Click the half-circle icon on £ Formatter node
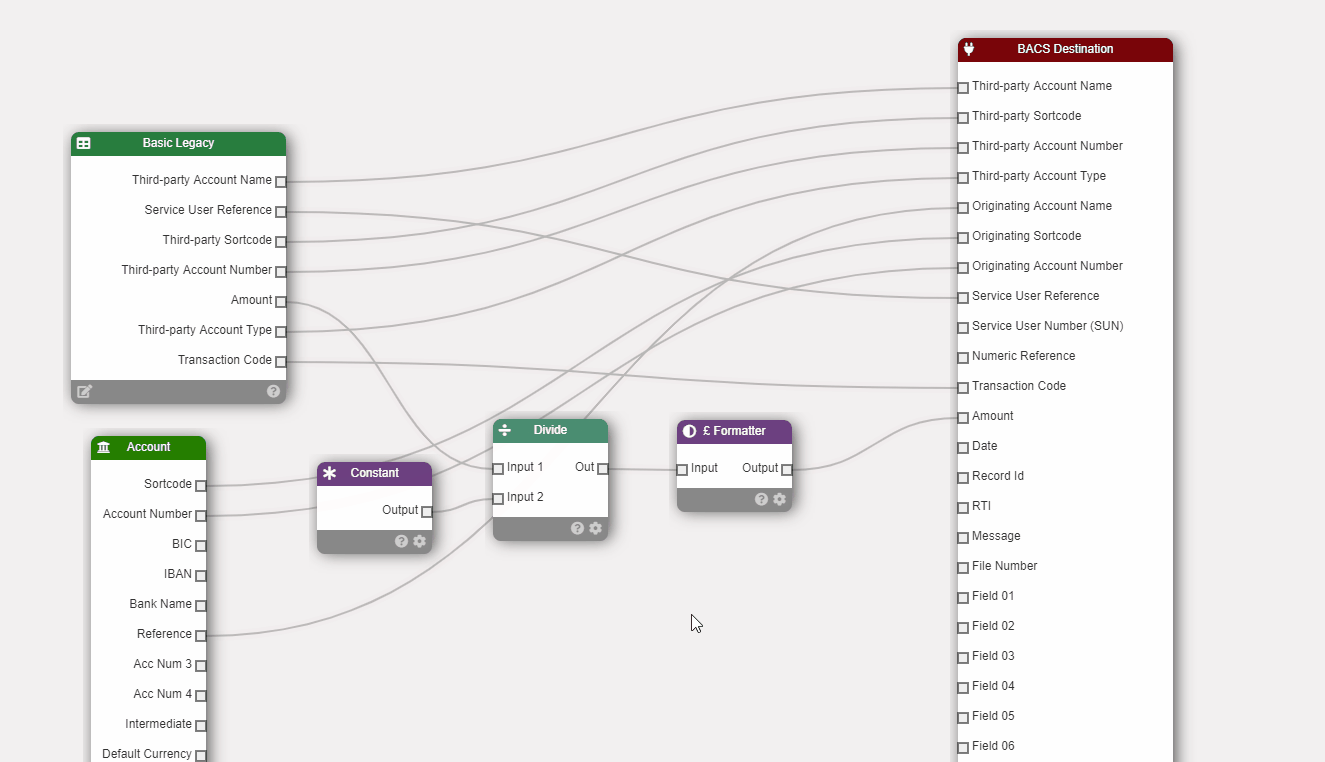Screen dimensions: 1325x762 point(689,431)
